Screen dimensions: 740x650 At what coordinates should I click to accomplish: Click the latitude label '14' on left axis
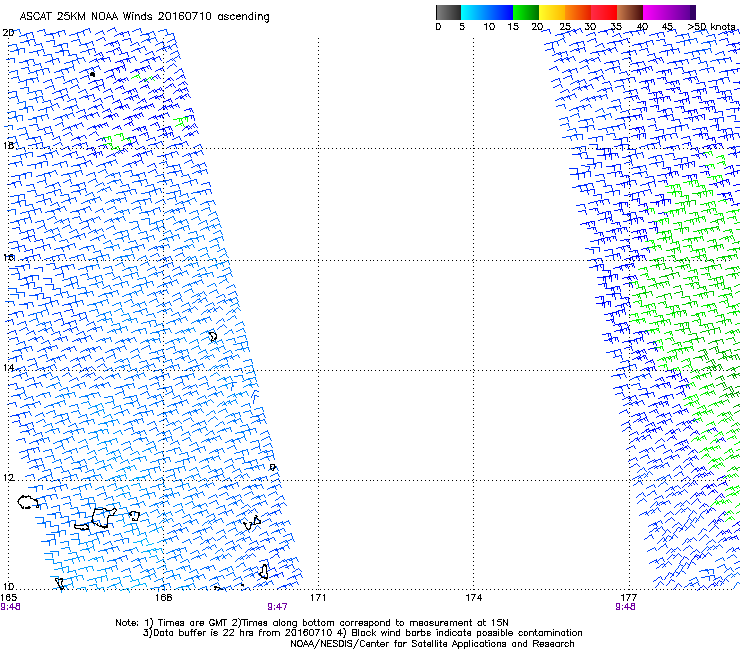(8, 368)
